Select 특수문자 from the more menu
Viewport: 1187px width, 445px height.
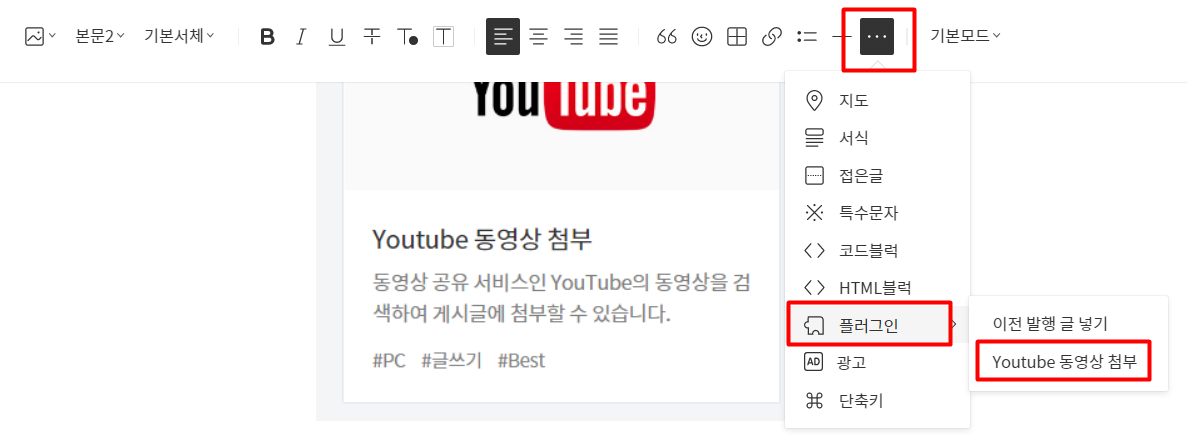pyautogui.click(x=877, y=213)
